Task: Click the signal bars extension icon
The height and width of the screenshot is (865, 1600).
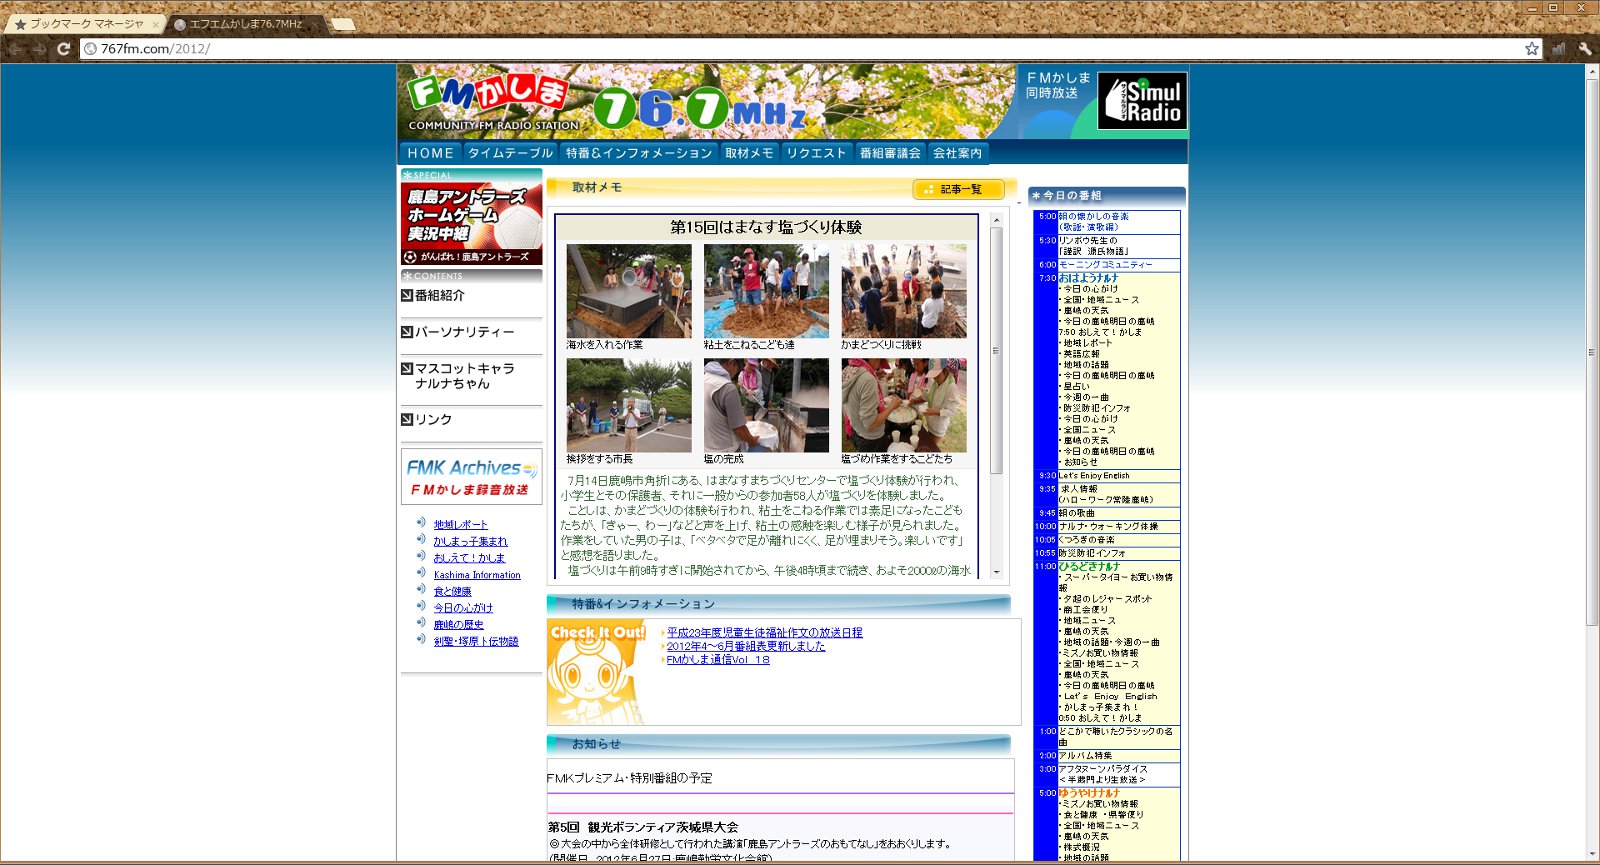Action: click(1559, 48)
